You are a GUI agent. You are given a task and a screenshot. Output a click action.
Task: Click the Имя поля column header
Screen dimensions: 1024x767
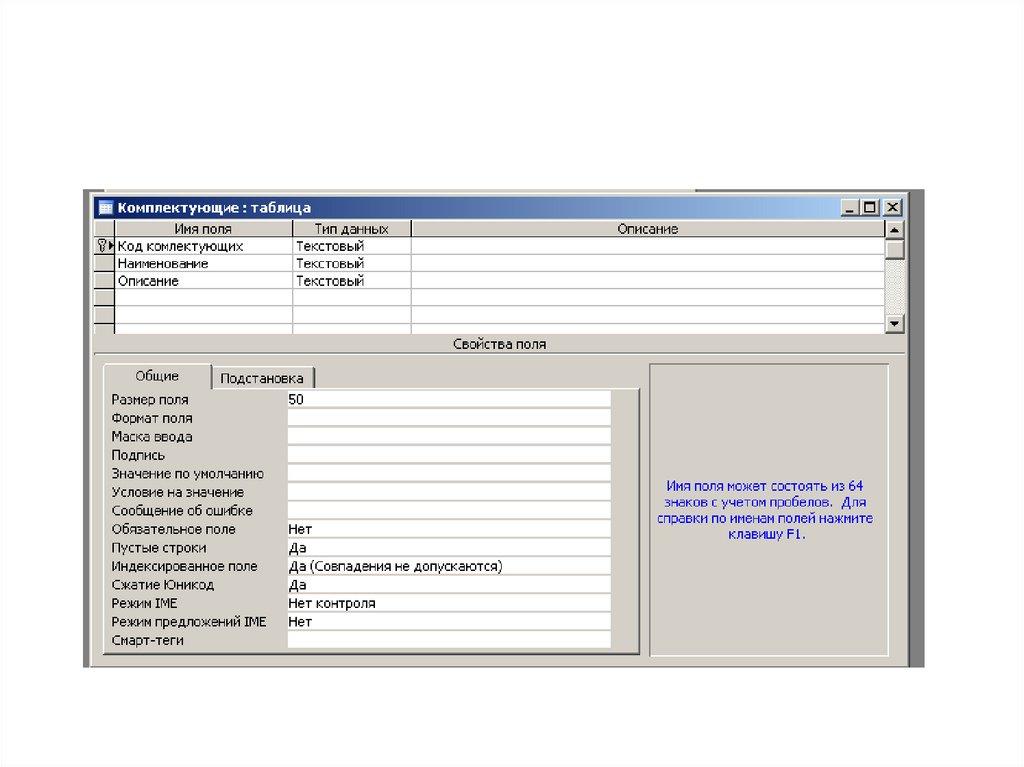click(203, 229)
